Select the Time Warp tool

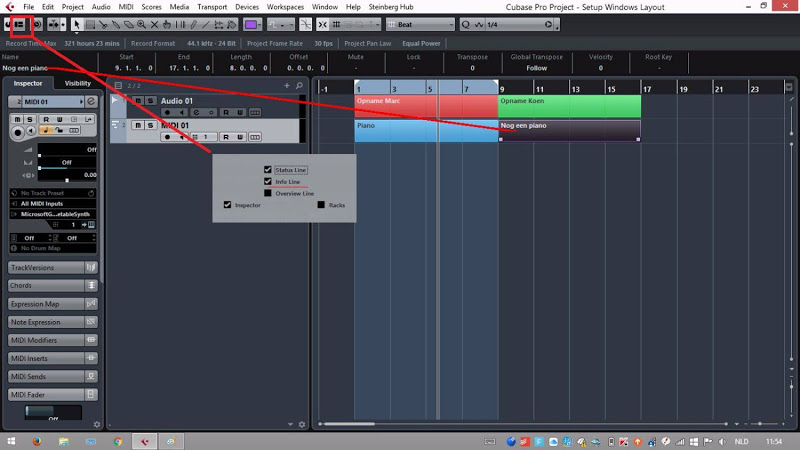point(180,24)
